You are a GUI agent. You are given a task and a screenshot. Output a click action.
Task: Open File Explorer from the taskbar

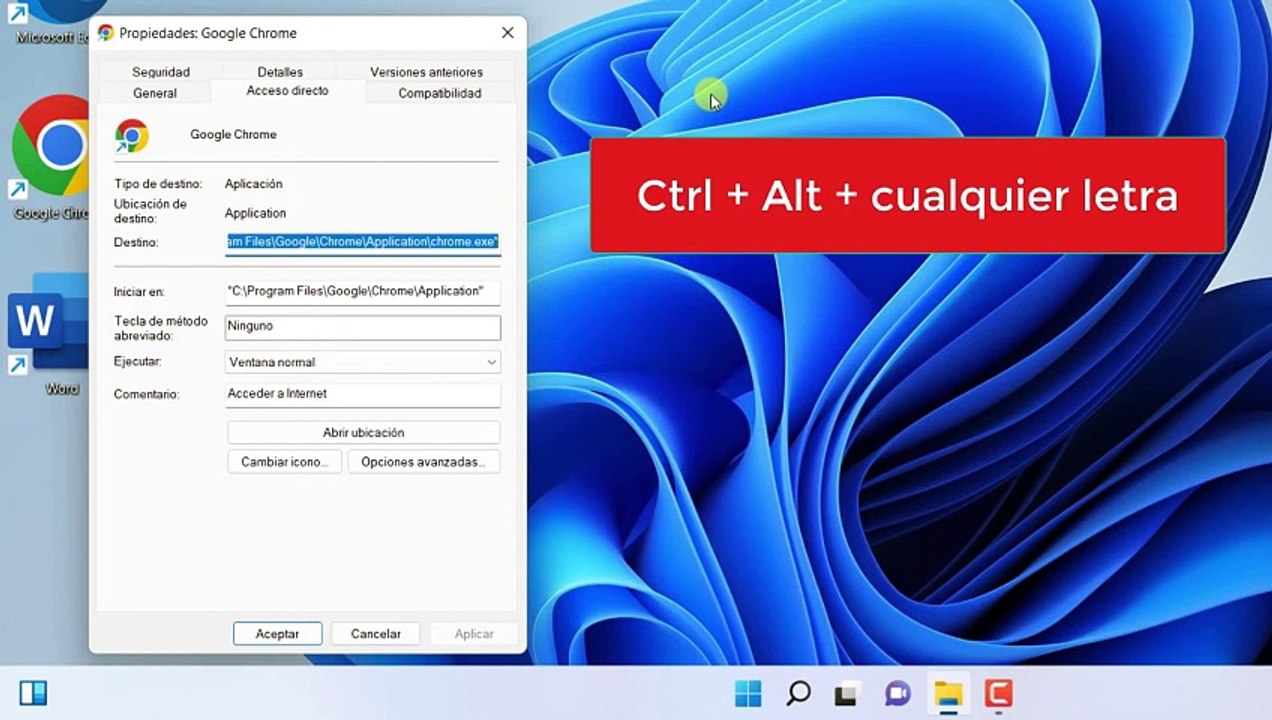[x=948, y=693]
